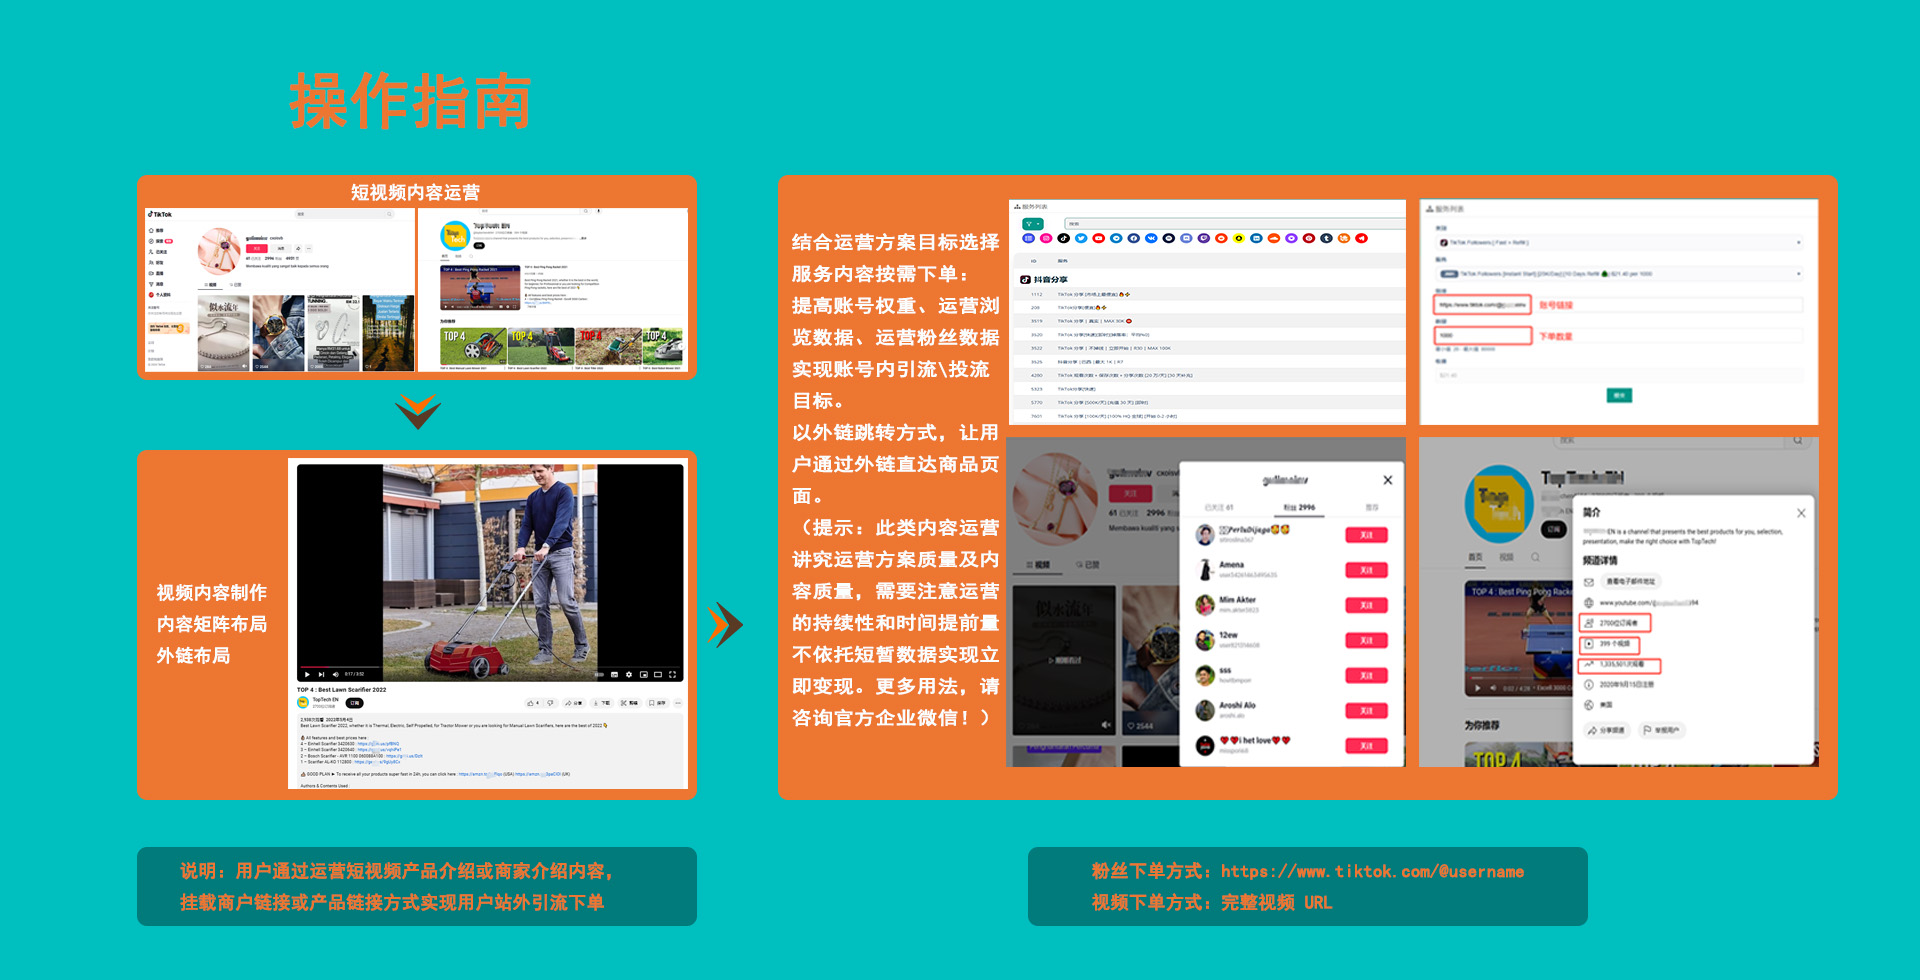Click the account link input field
The width and height of the screenshot is (1920, 980).
1482,305
